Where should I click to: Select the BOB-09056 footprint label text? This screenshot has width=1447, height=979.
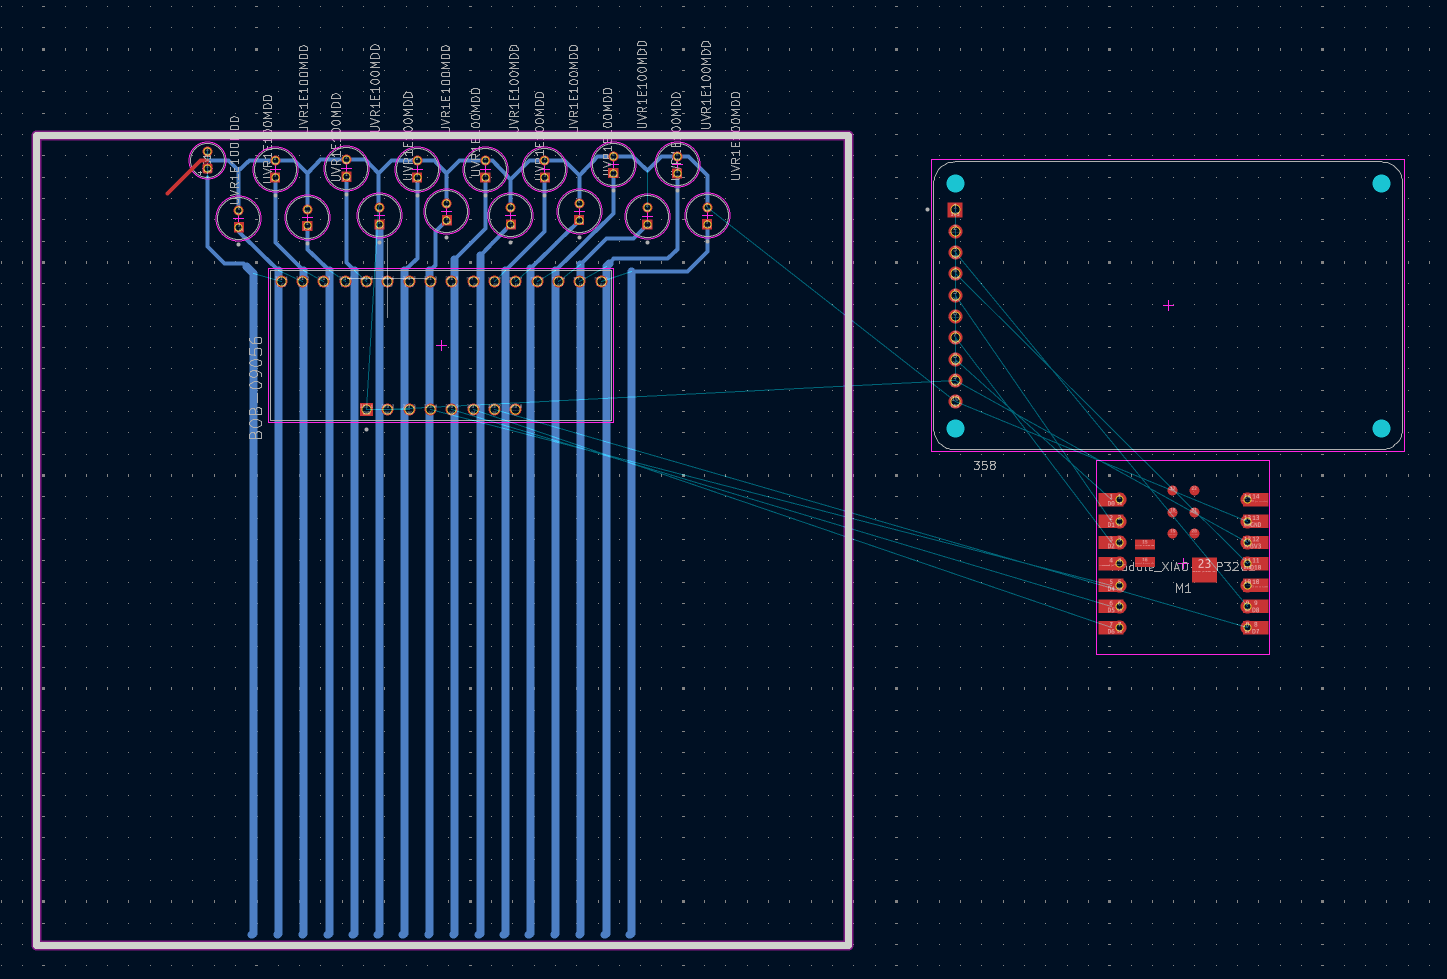click(256, 388)
